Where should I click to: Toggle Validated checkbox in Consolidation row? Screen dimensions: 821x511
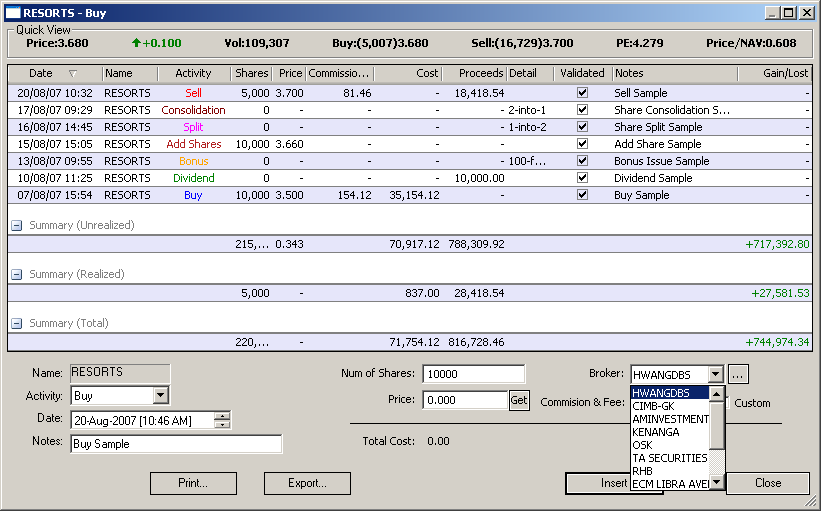tap(582, 110)
